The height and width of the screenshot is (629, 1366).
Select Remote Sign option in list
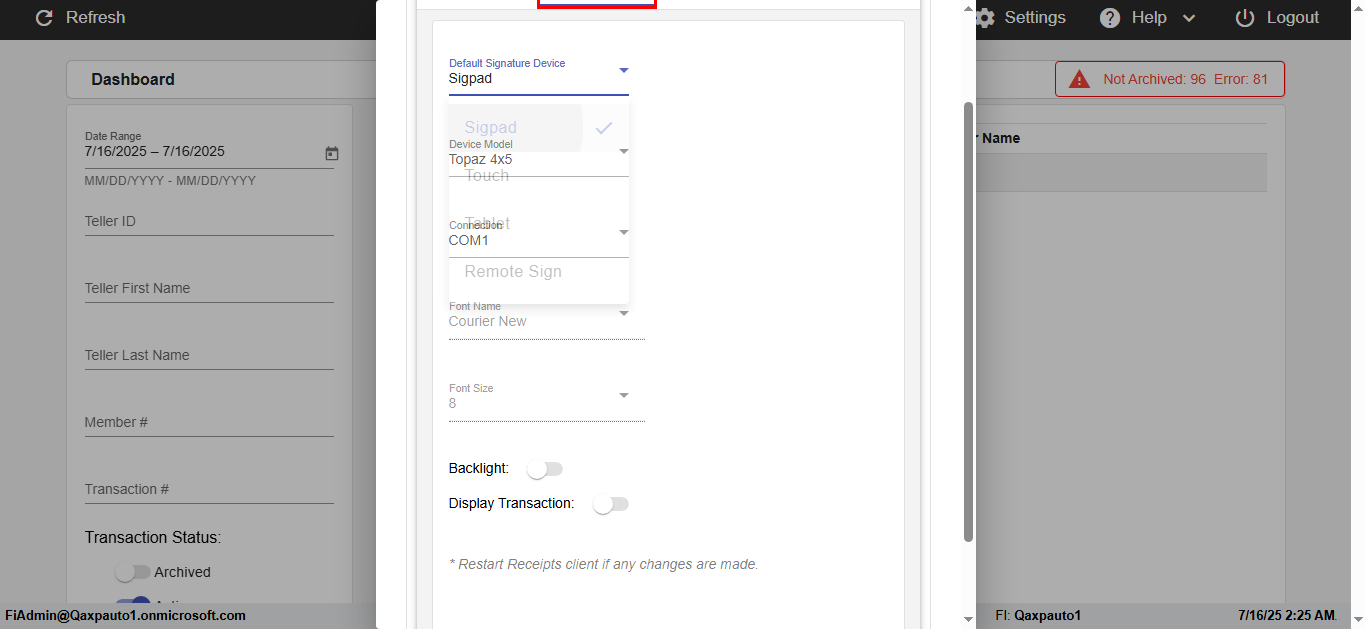539,272
